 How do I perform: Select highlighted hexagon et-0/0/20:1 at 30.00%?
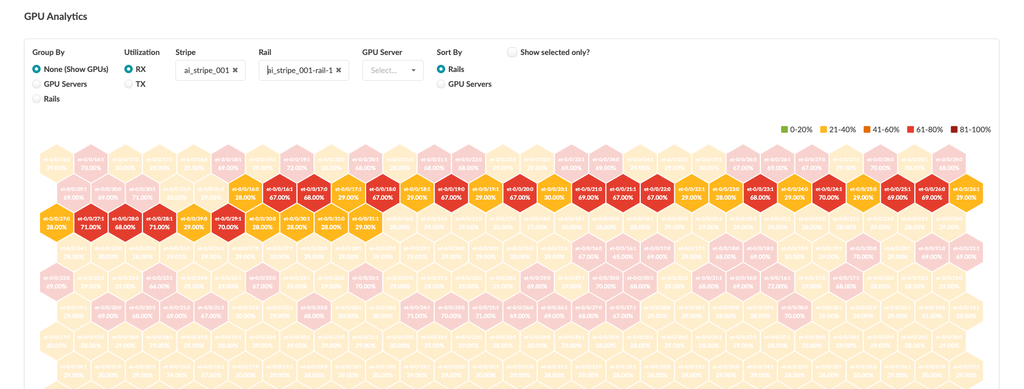(554, 193)
